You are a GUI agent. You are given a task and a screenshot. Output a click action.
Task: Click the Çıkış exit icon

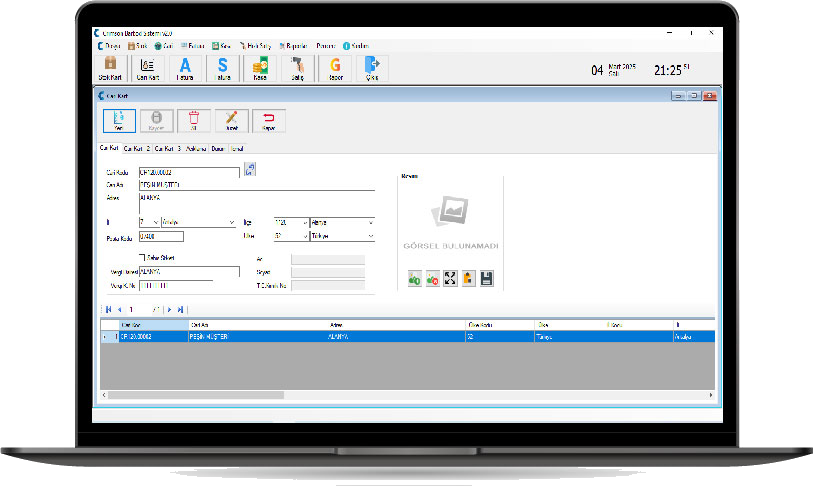(372, 67)
